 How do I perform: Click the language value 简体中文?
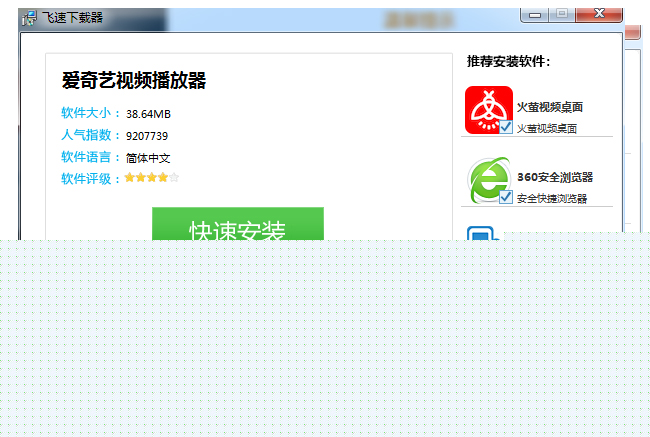point(148,158)
